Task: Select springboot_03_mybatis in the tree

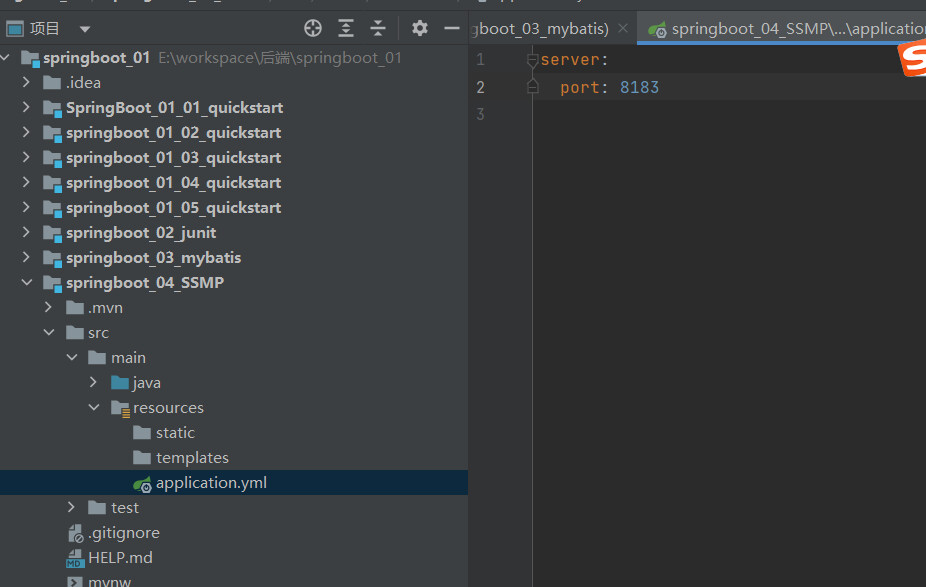Action: coord(154,257)
